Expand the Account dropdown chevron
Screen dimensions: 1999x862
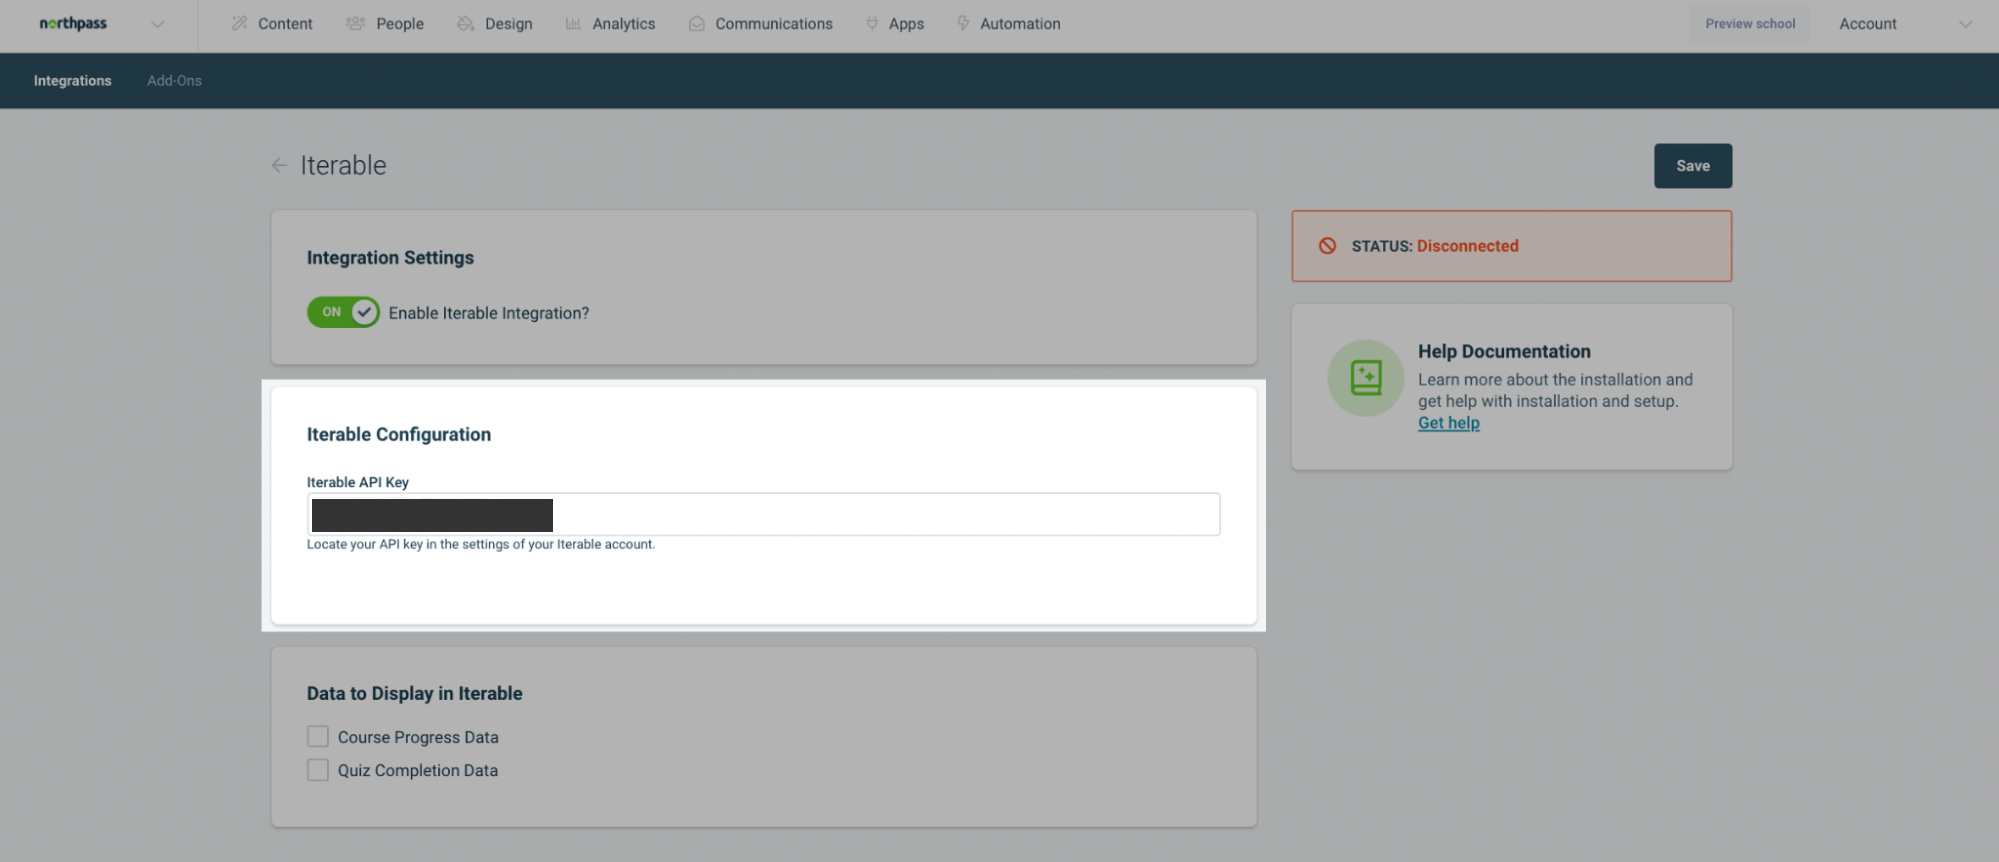point(1965,24)
